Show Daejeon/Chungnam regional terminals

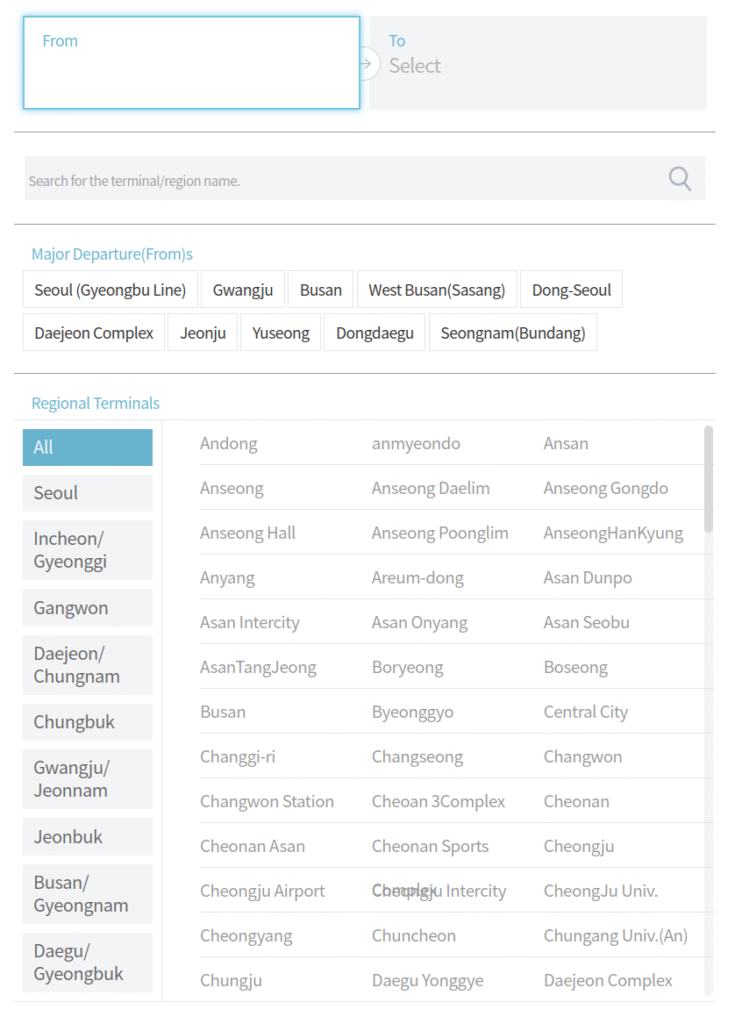tap(88, 665)
